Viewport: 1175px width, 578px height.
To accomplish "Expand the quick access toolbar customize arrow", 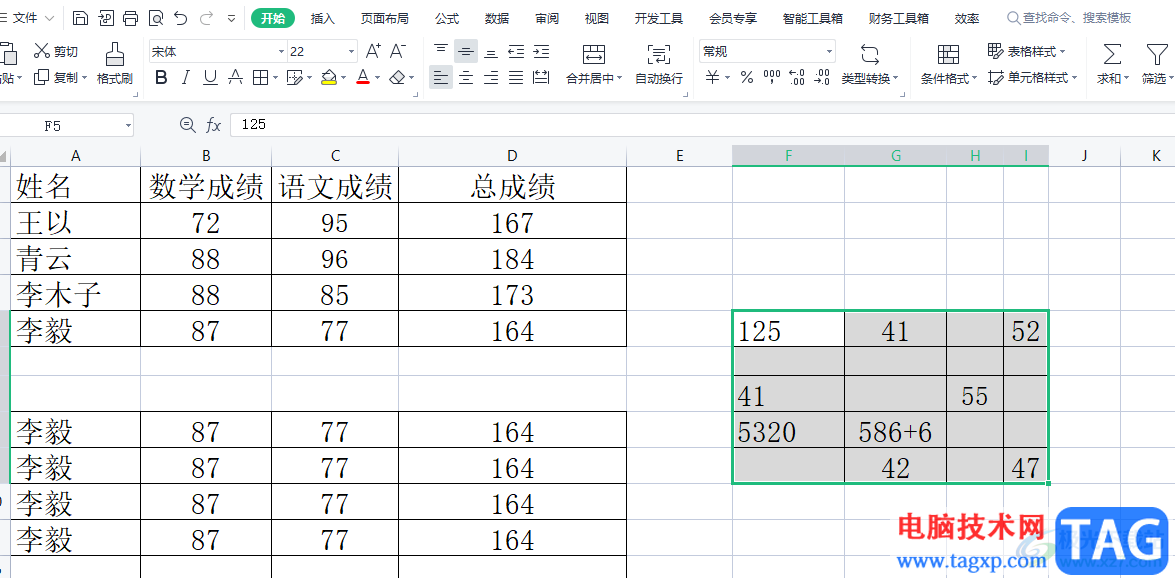I will tap(231, 18).
